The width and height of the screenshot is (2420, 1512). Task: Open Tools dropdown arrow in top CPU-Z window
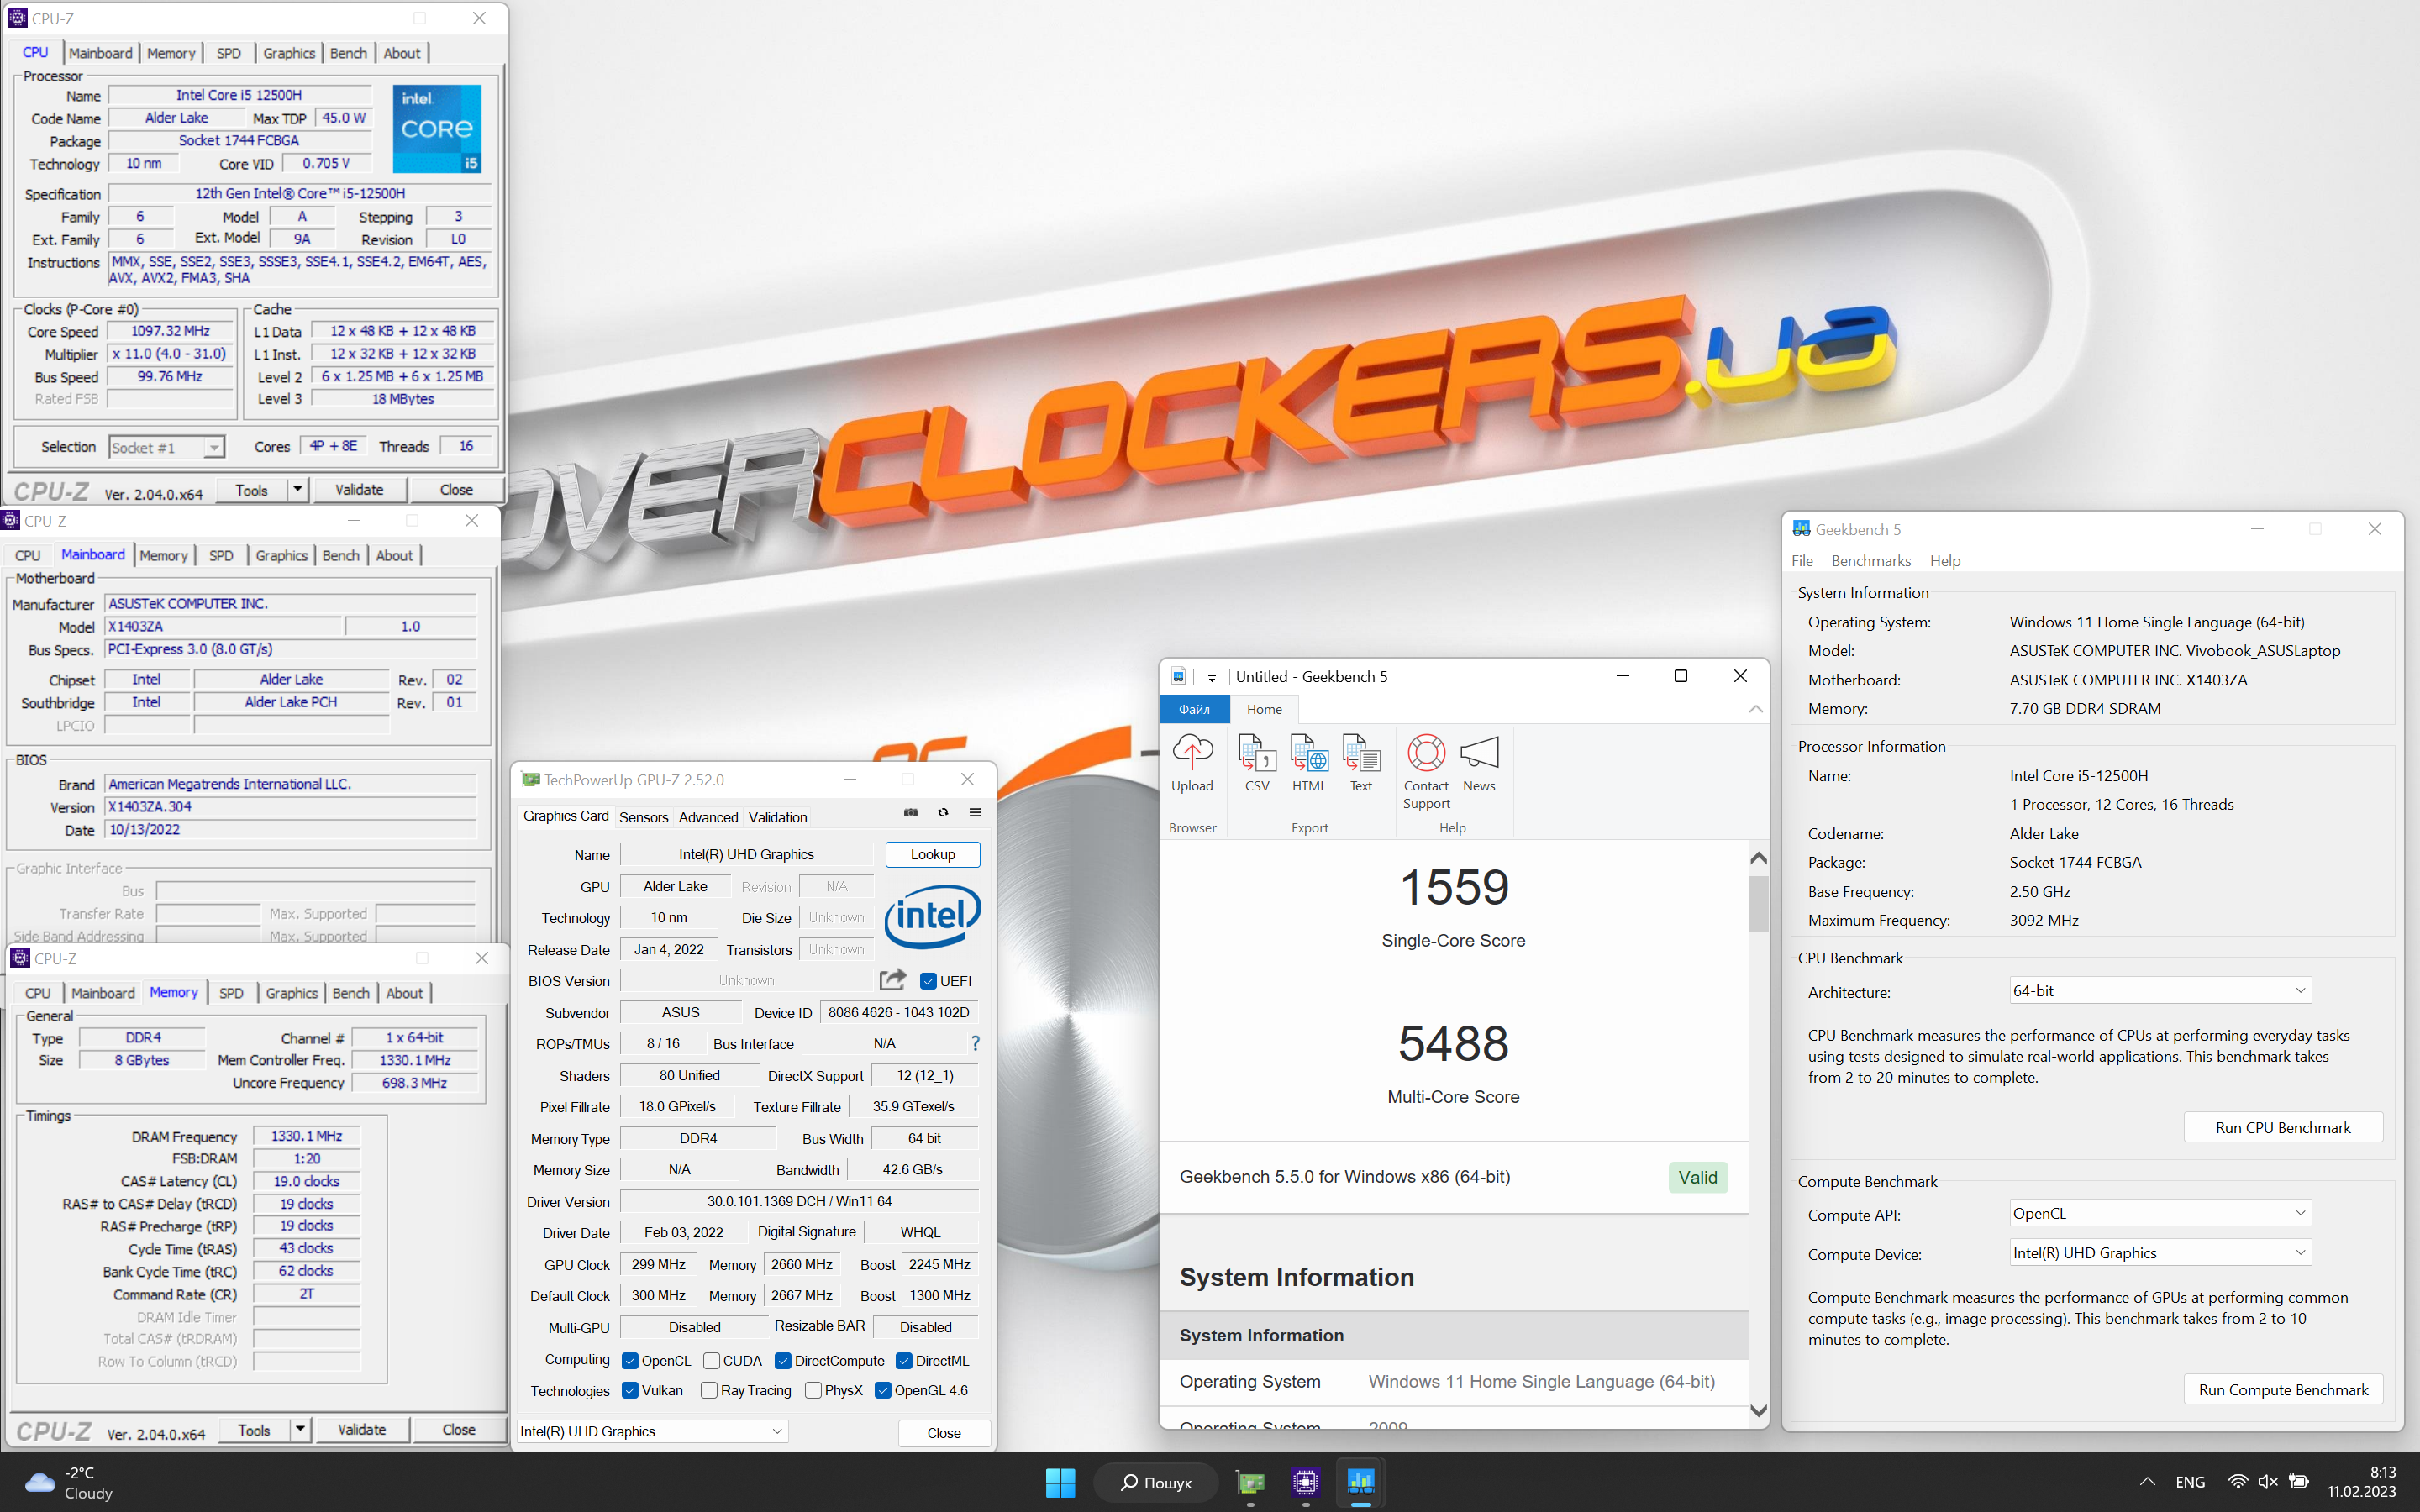pyautogui.click(x=297, y=489)
